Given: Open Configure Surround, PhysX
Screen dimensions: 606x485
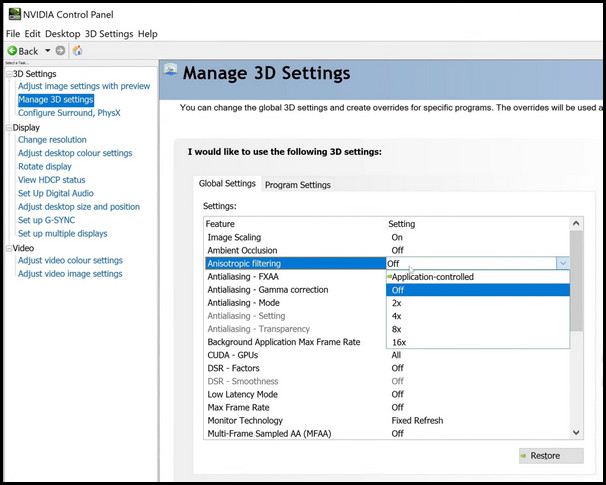Looking at the screenshot, I should coord(69,113).
